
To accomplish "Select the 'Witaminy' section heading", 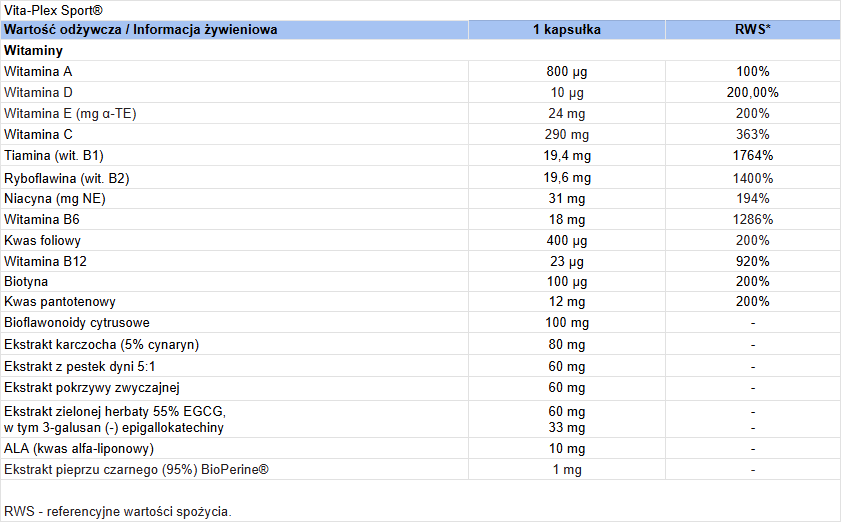I will [x=33, y=50].
